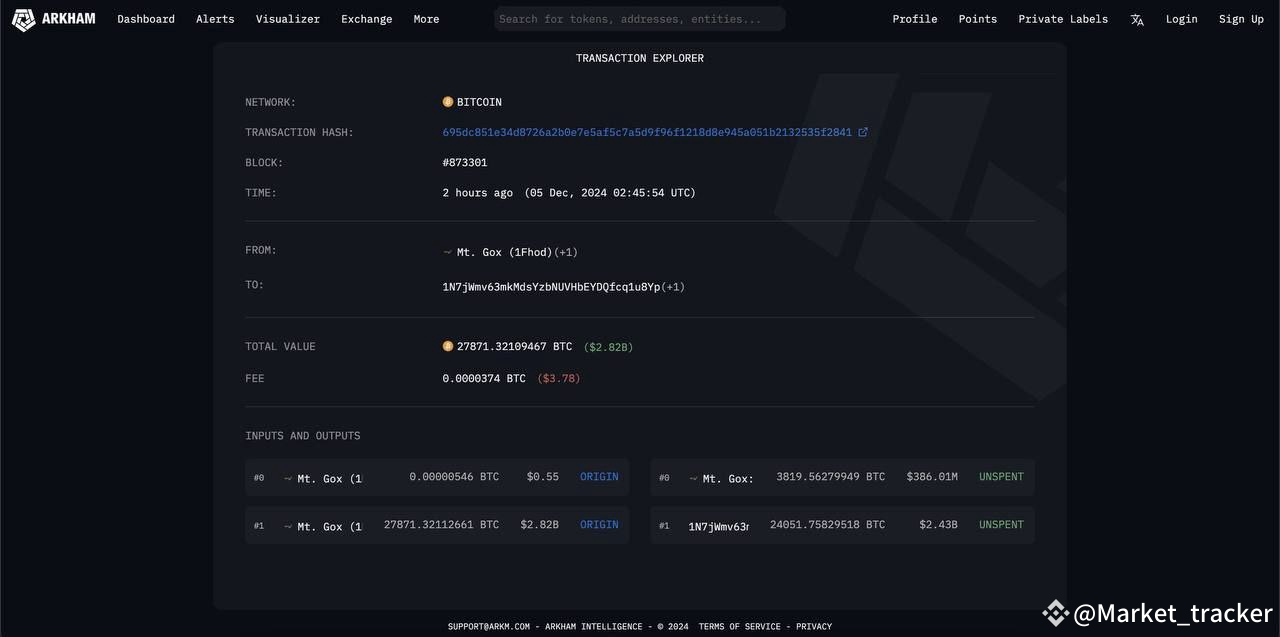This screenshot has width=1280, height=637.
Task: Click the Bitcoin network icon
Action: point(448,102)
